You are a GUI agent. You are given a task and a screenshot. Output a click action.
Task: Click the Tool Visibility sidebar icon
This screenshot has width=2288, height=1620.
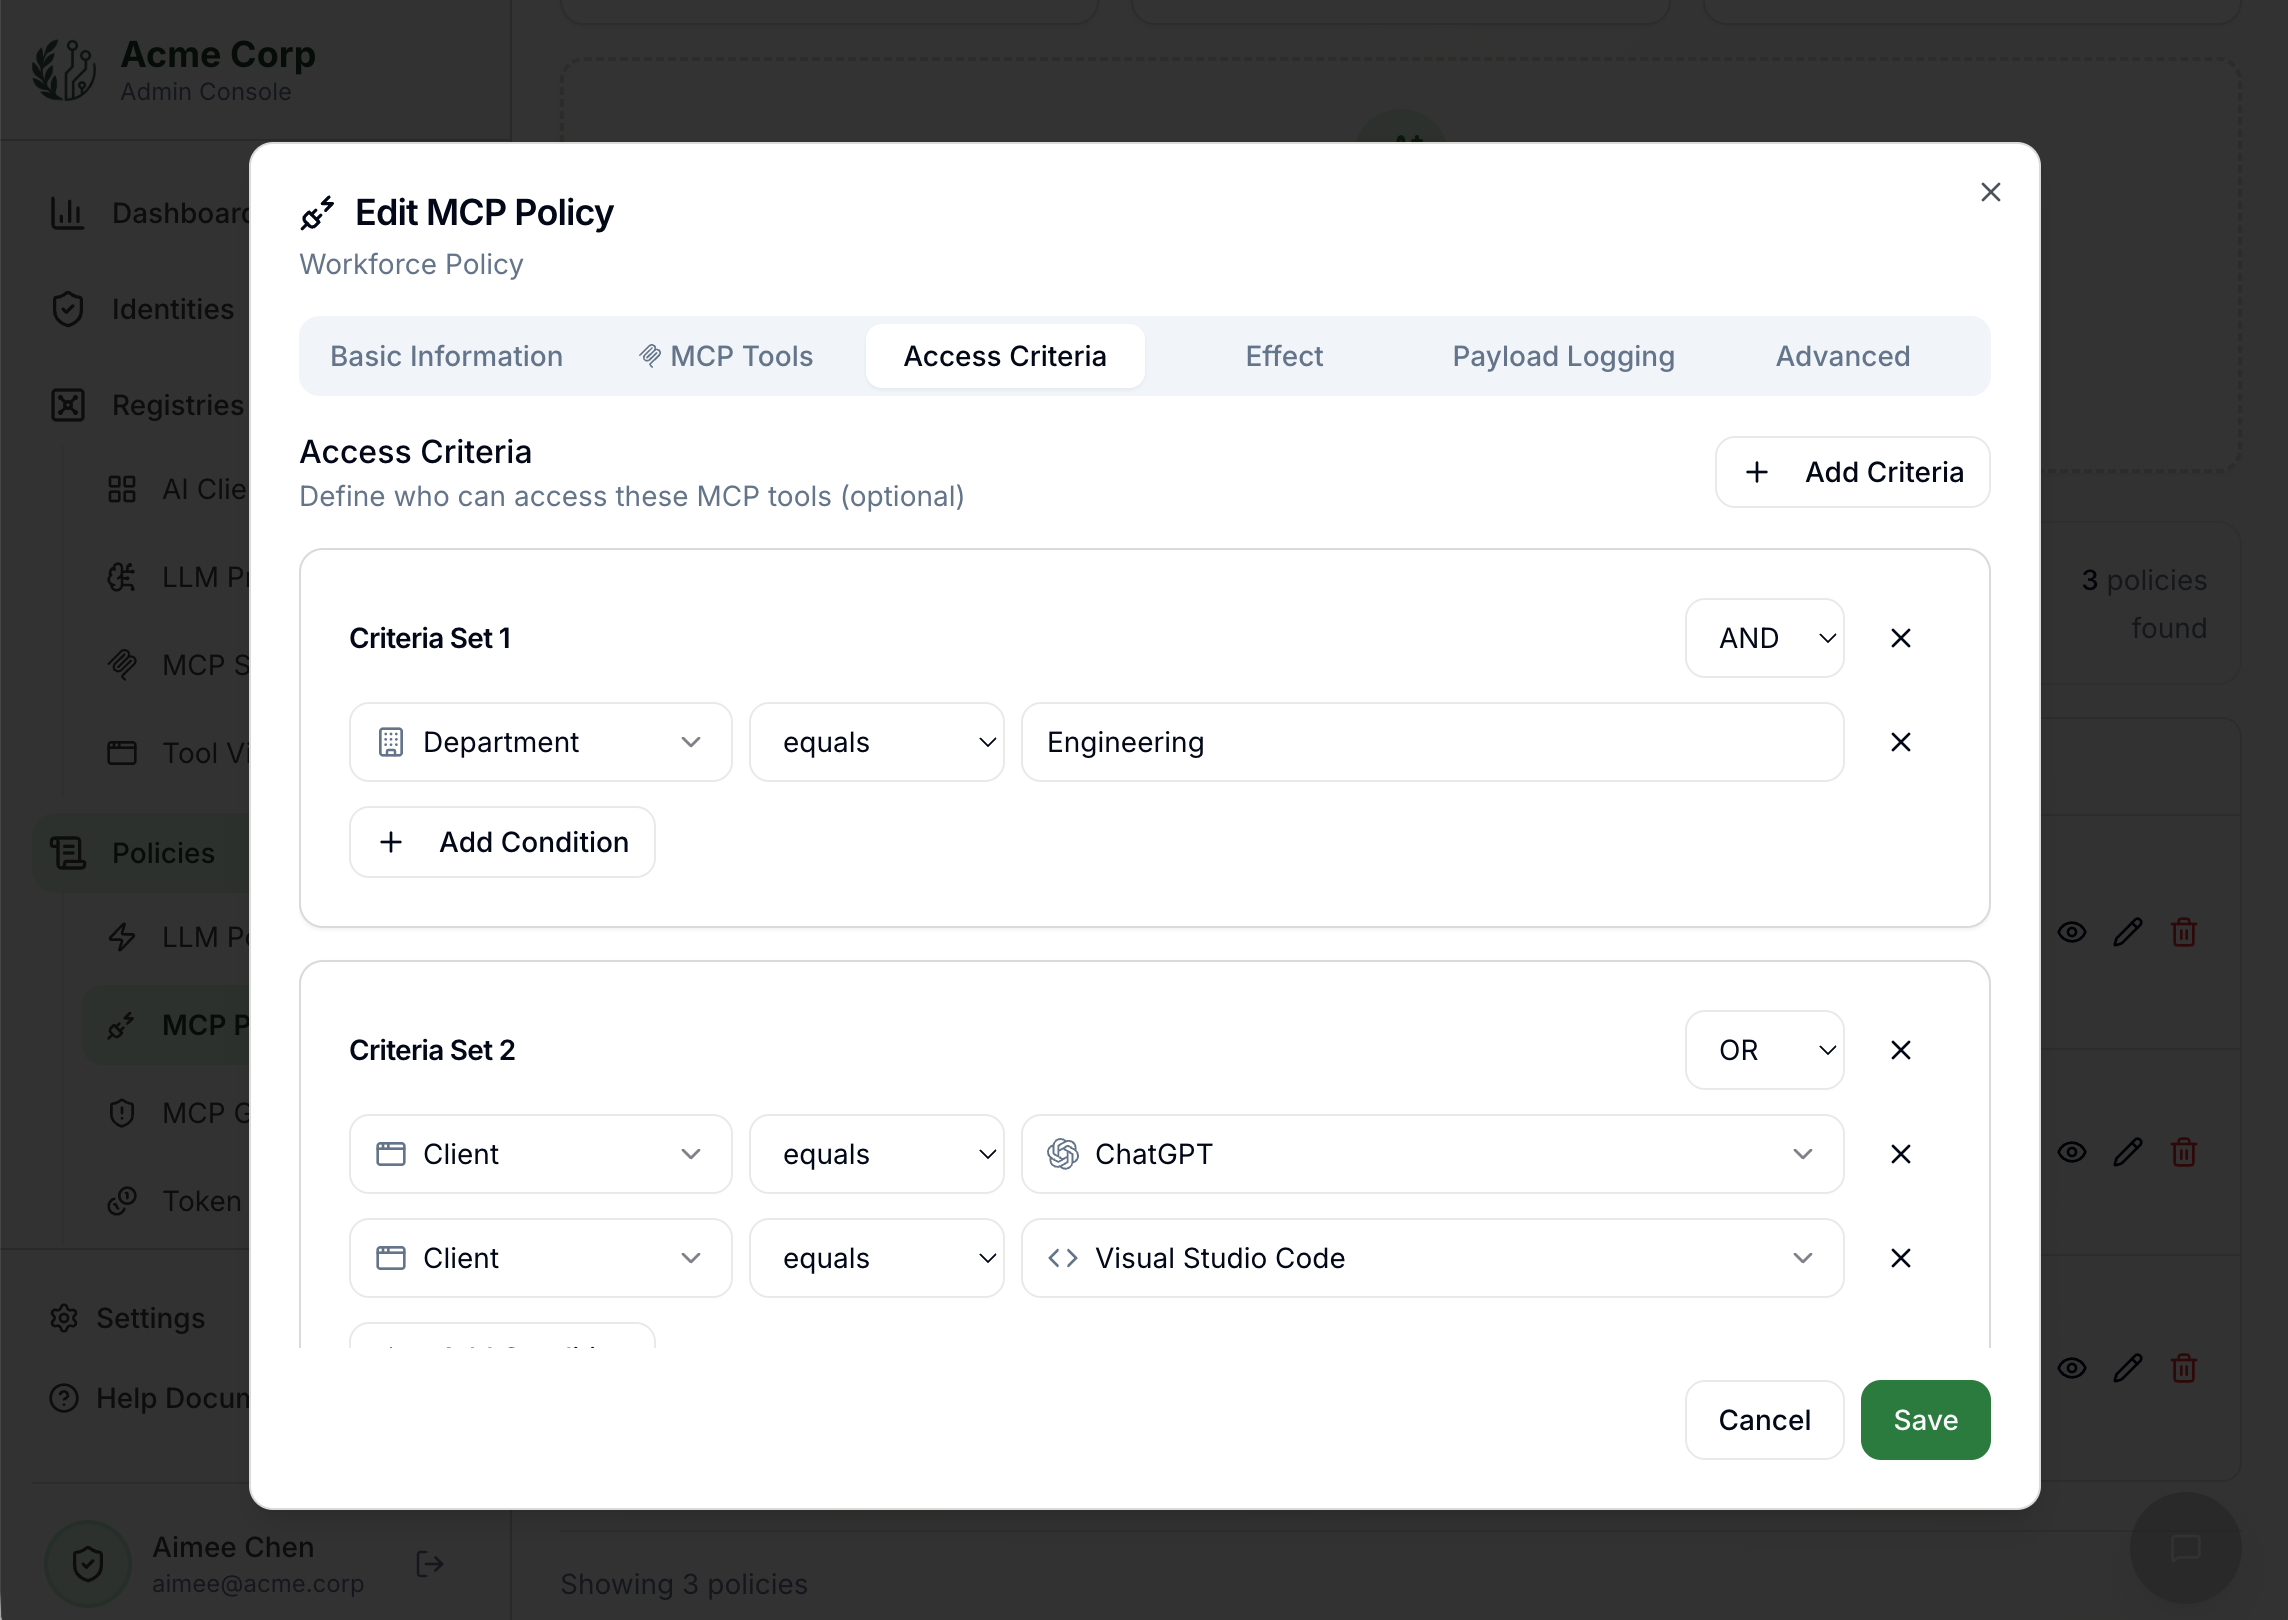point(122,753)
